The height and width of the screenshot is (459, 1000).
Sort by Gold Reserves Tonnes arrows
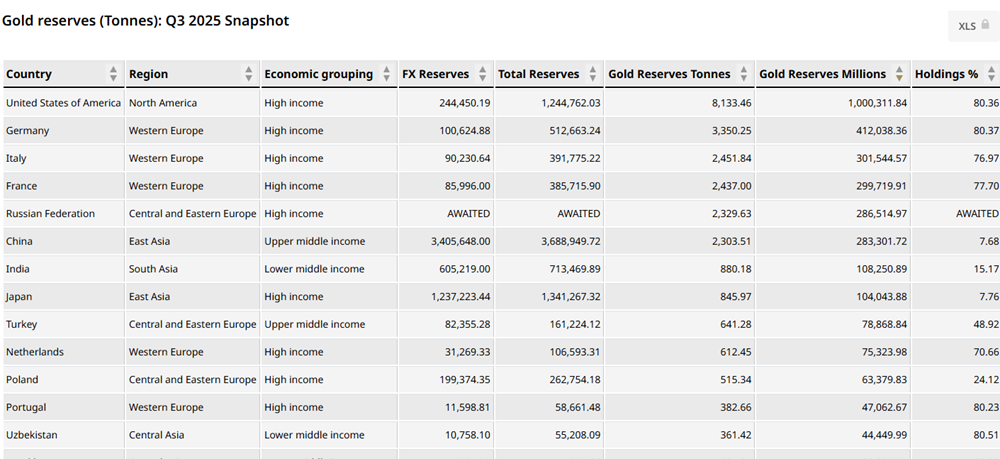coord(743,74)
